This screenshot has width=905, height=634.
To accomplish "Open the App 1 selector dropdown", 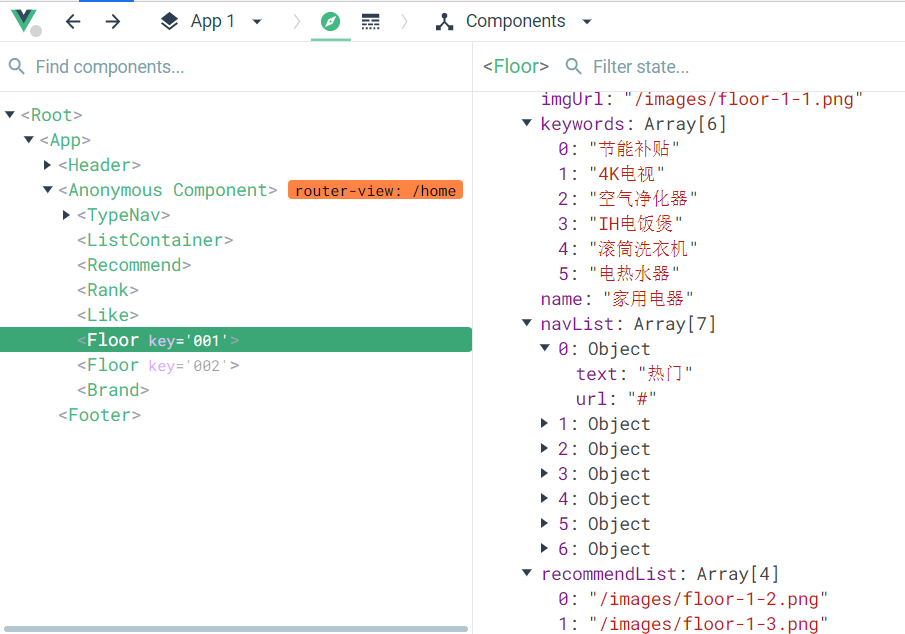I will point(254,20).
